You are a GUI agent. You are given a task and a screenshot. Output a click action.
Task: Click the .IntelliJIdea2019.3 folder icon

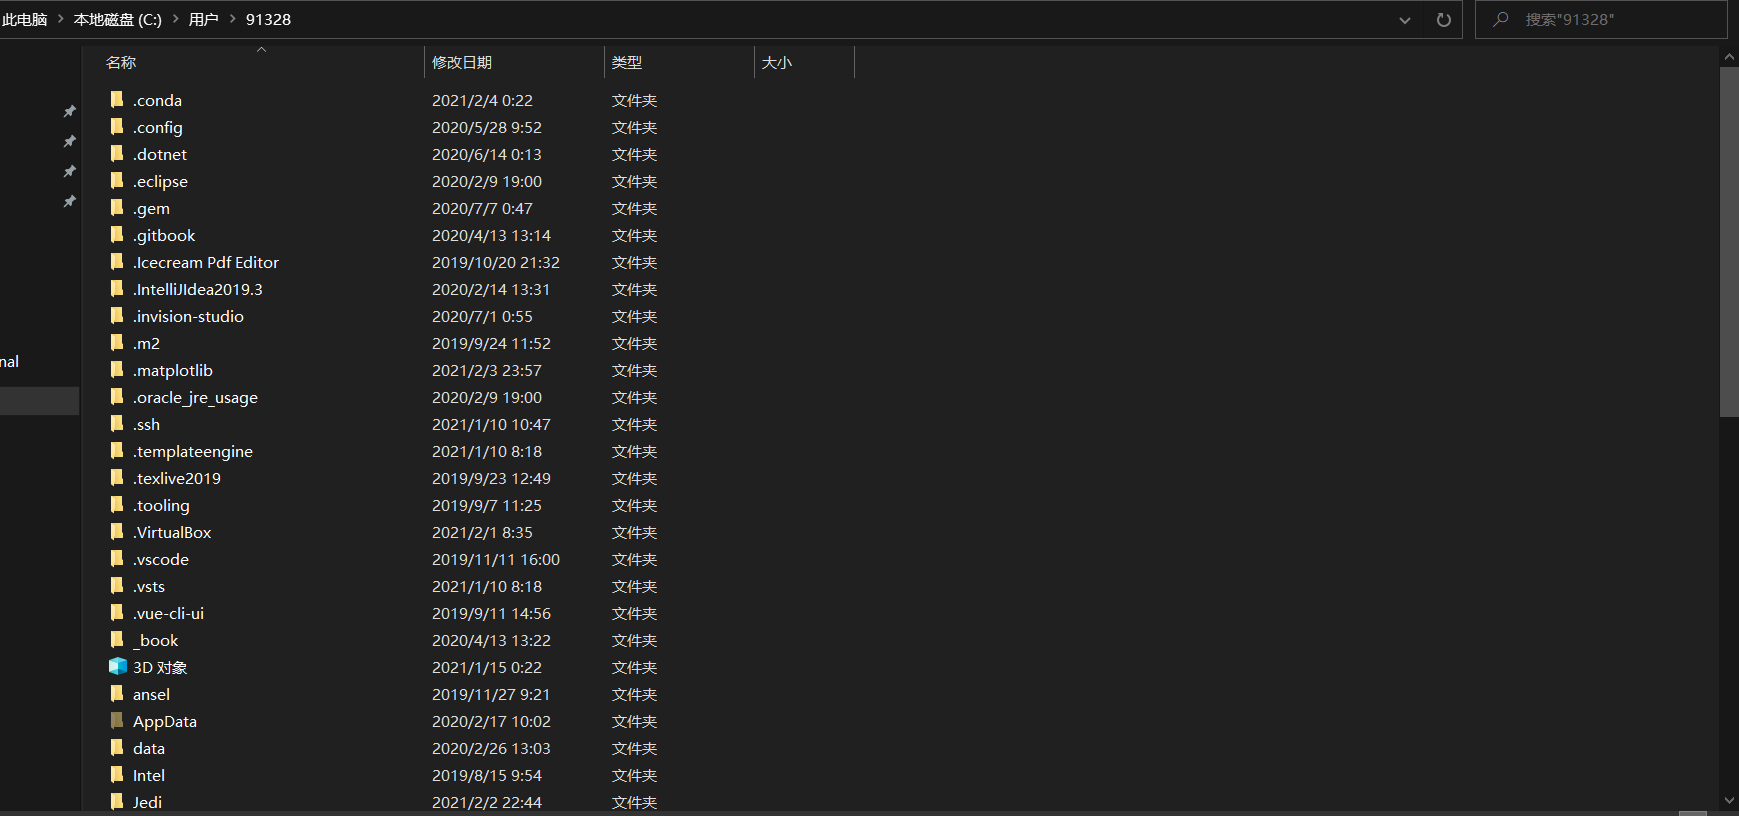point(117,288)
